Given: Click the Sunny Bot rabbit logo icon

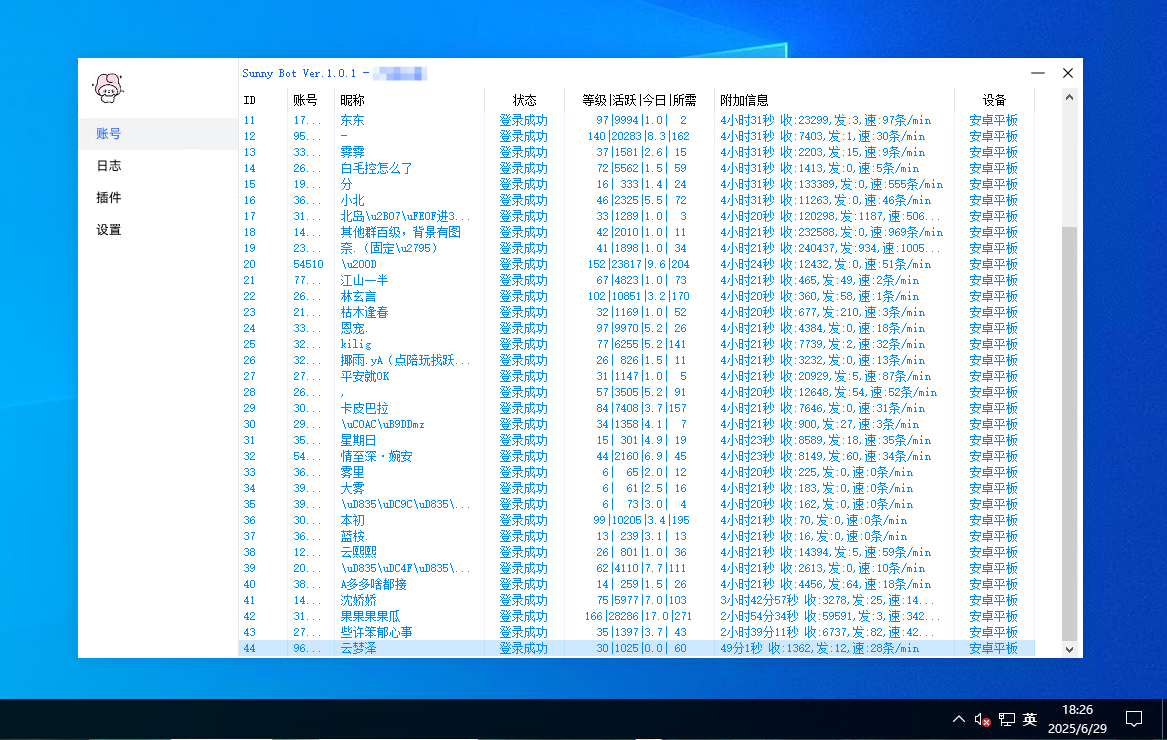Looking at the screenshot, I should [x=107, y=88].
